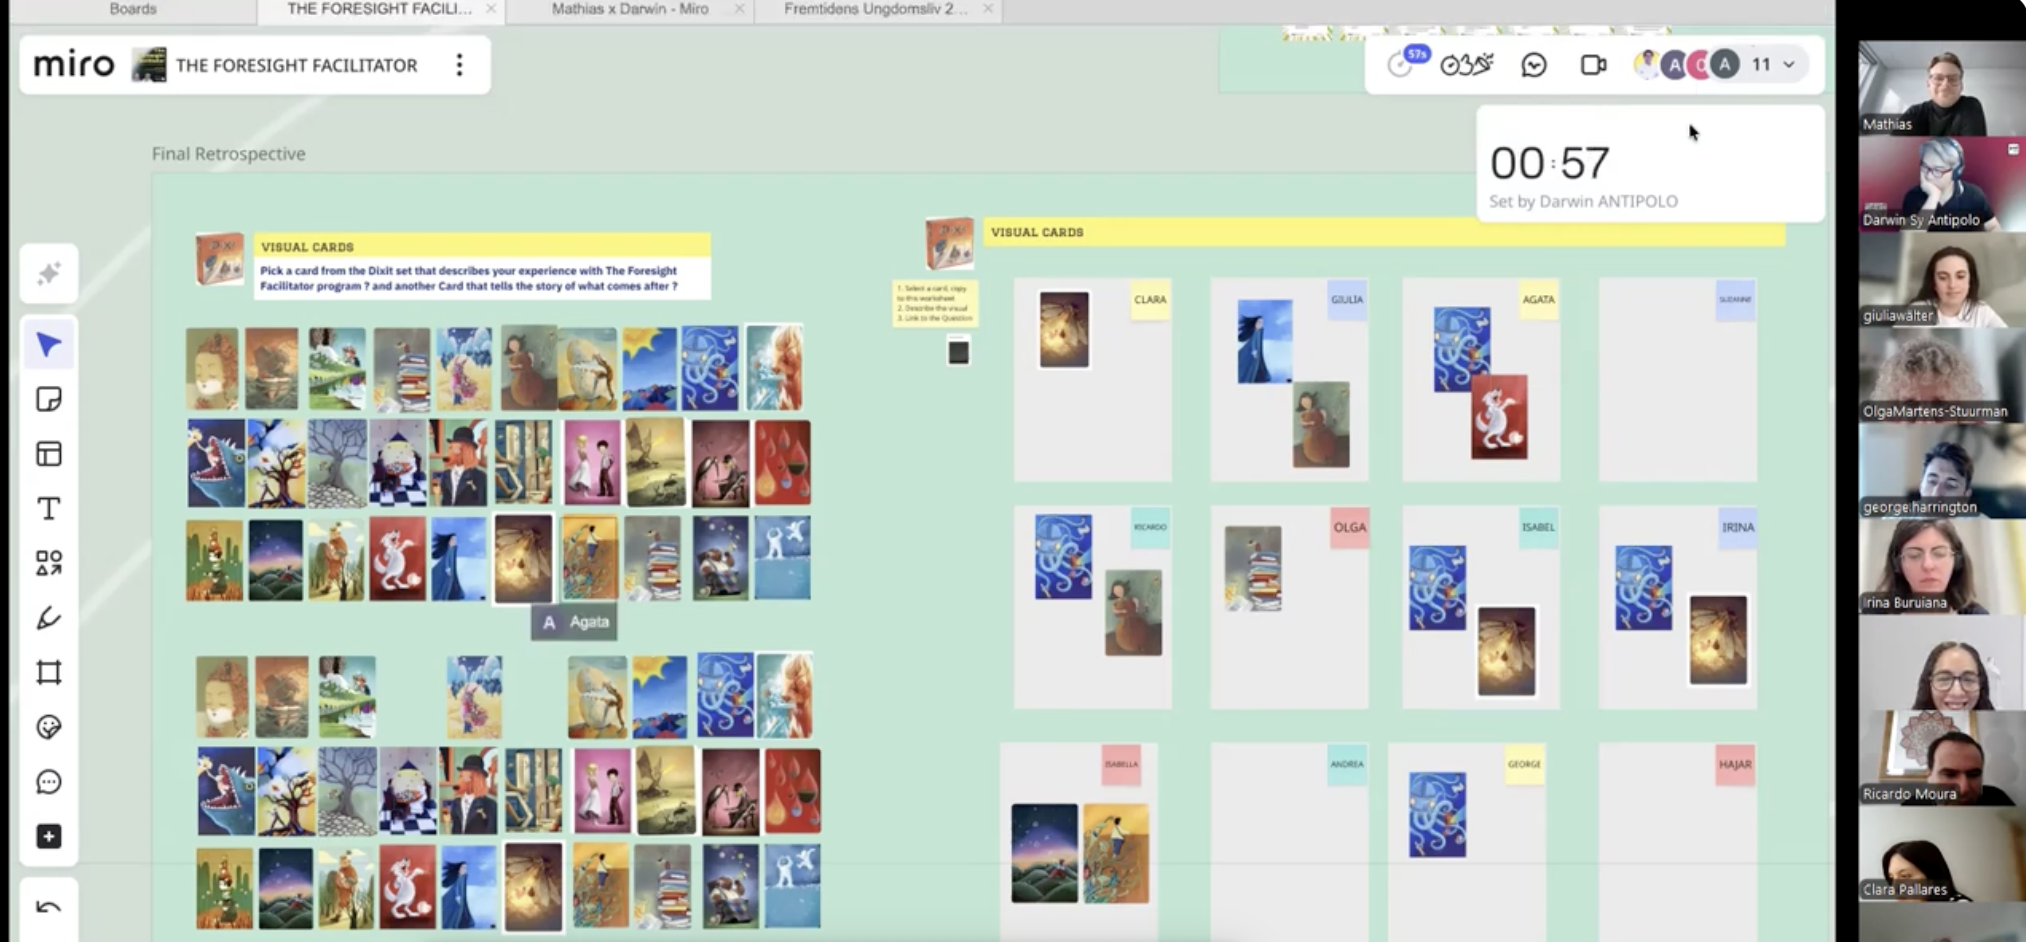Open the Templates tool in the toolbar
This screenshot has height=942, width=2026.
49,454
